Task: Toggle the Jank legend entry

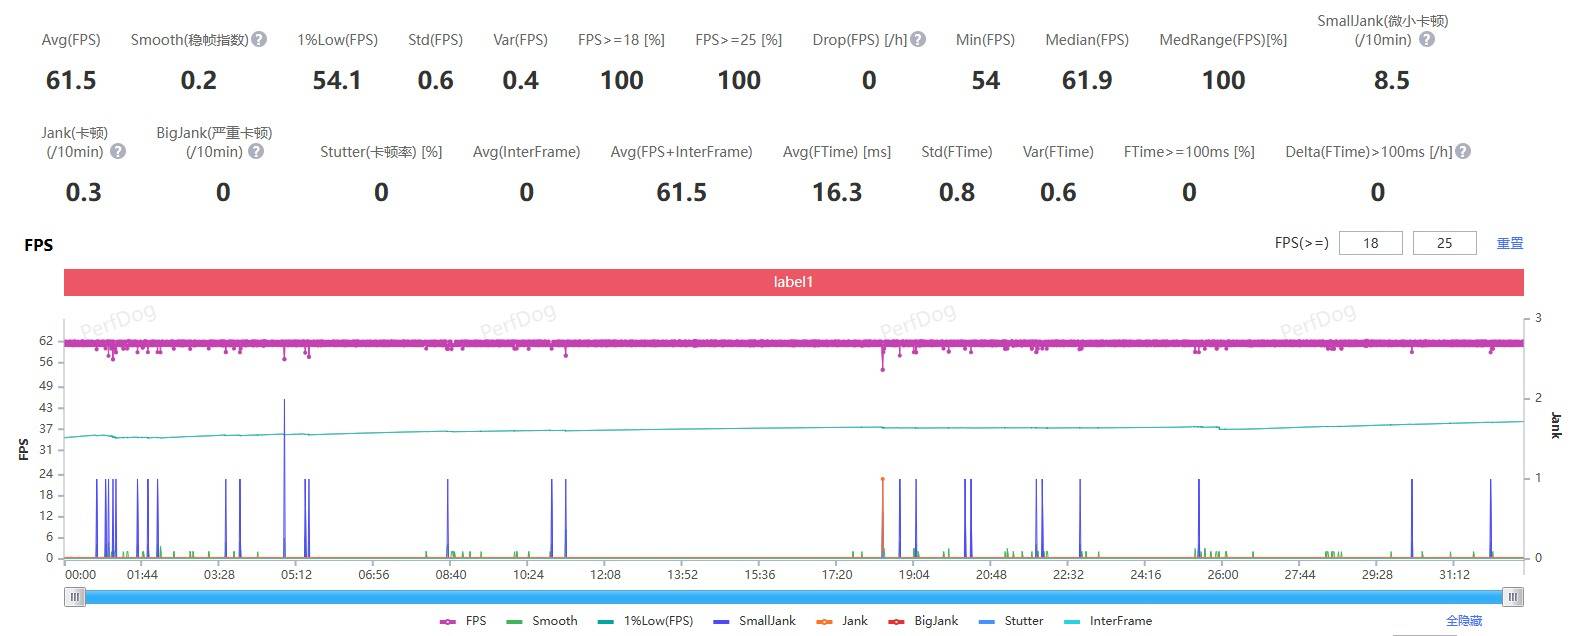Action: click(x=843, y=621)
